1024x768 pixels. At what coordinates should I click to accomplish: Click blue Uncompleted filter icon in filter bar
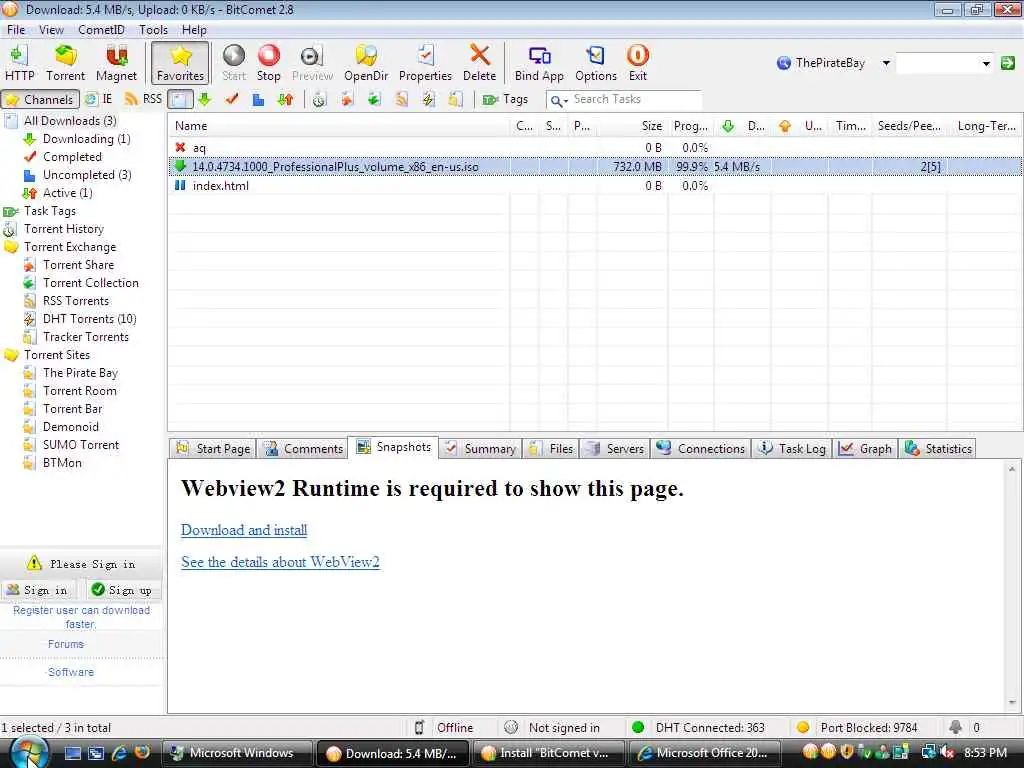[x=259, y=99]
